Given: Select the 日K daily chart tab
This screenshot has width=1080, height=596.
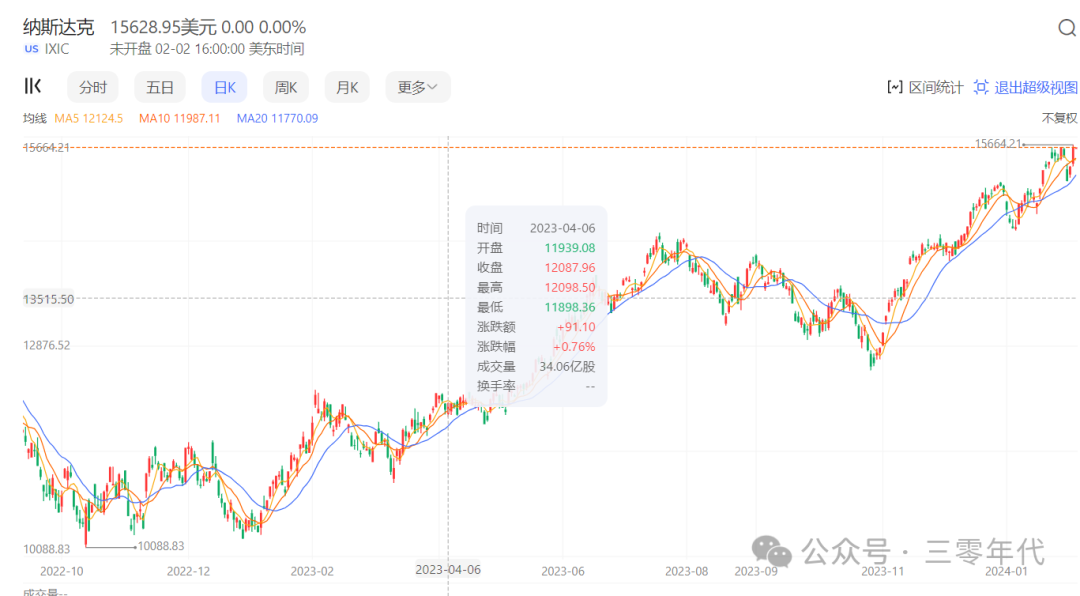Looking at the screenshot, I should [x=225, y=88].
